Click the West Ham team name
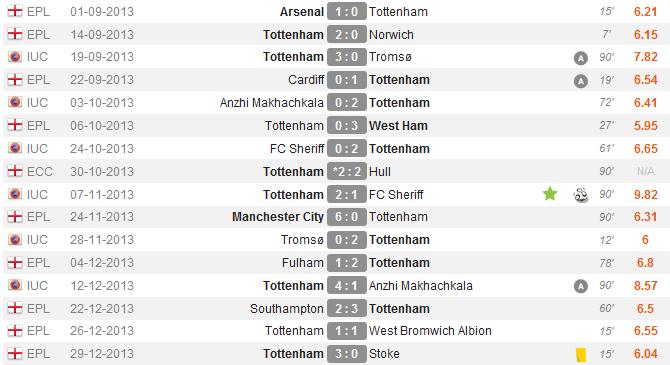This screenshot has height=365, width=670. click(x=398, y=126)
